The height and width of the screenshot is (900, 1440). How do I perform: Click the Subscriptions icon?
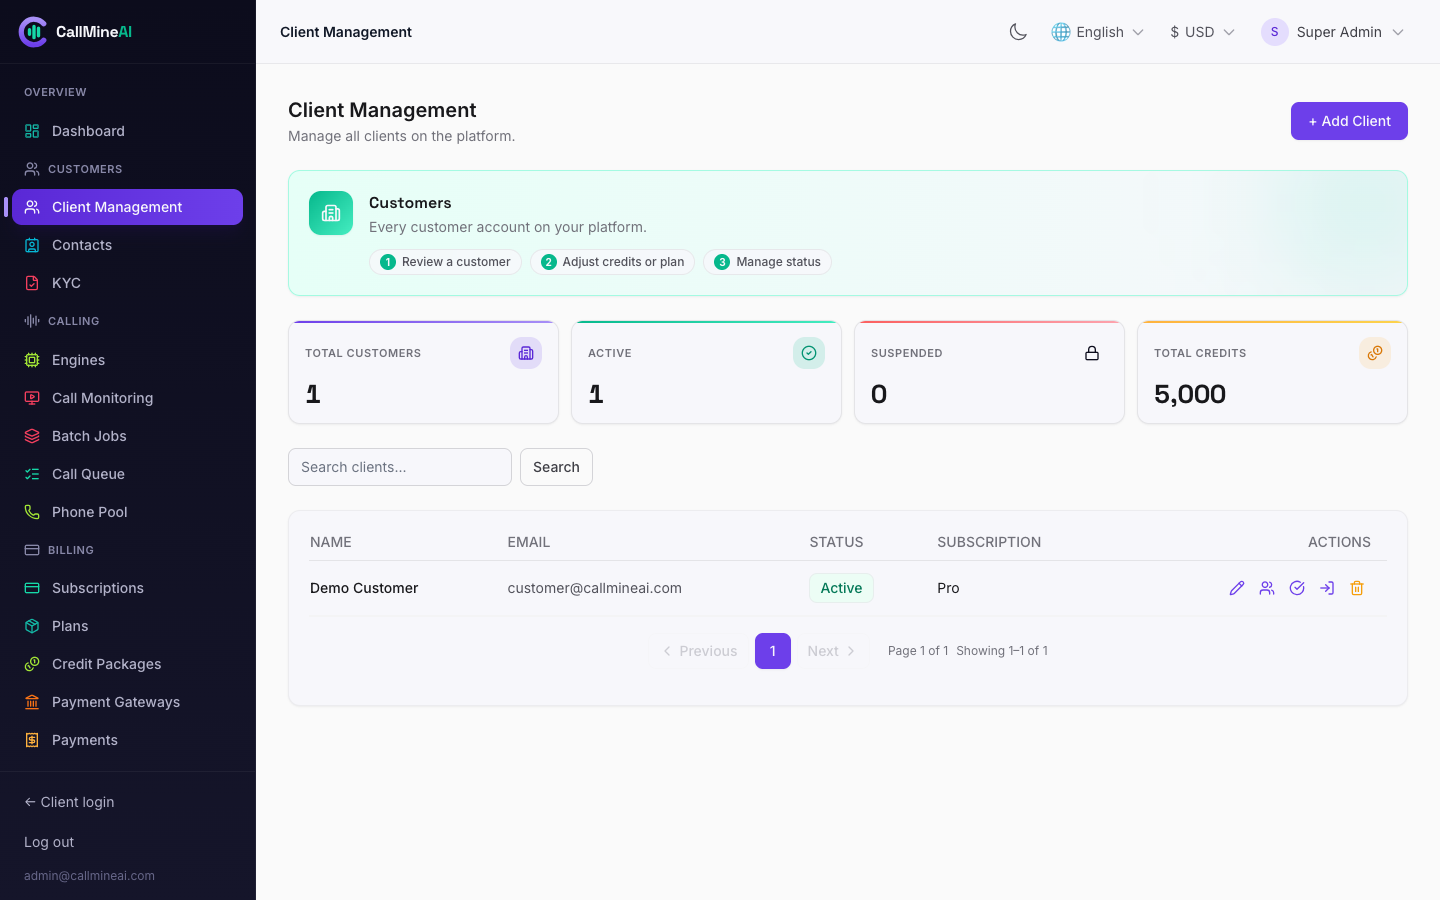pos(32,588)
